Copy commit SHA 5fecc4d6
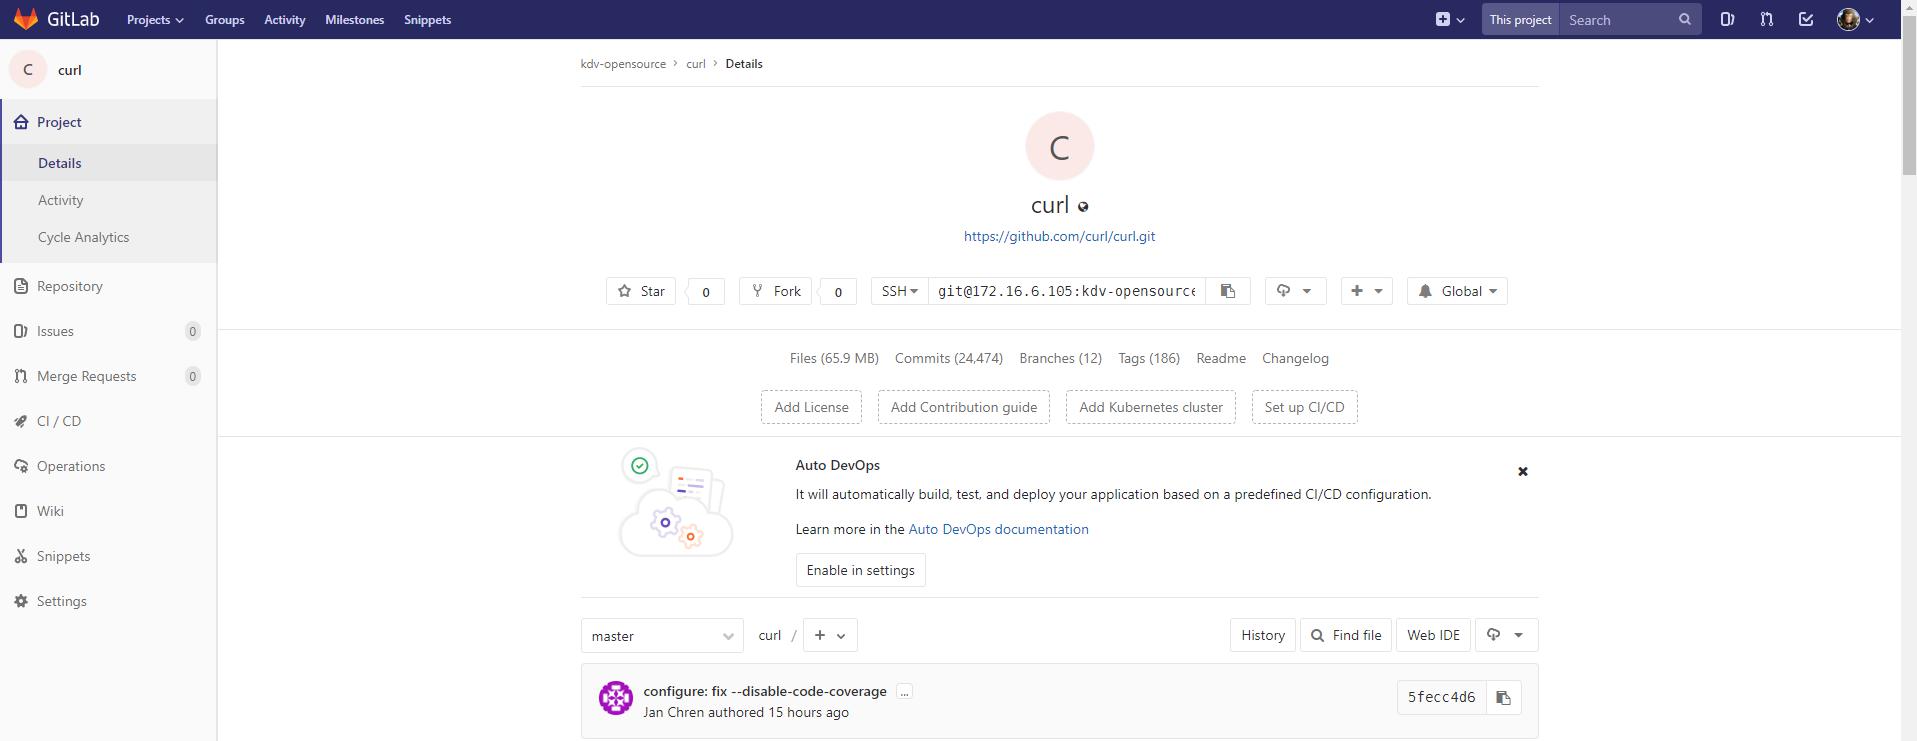Screen dimensions: 1917x741 tap(1503, 698)
